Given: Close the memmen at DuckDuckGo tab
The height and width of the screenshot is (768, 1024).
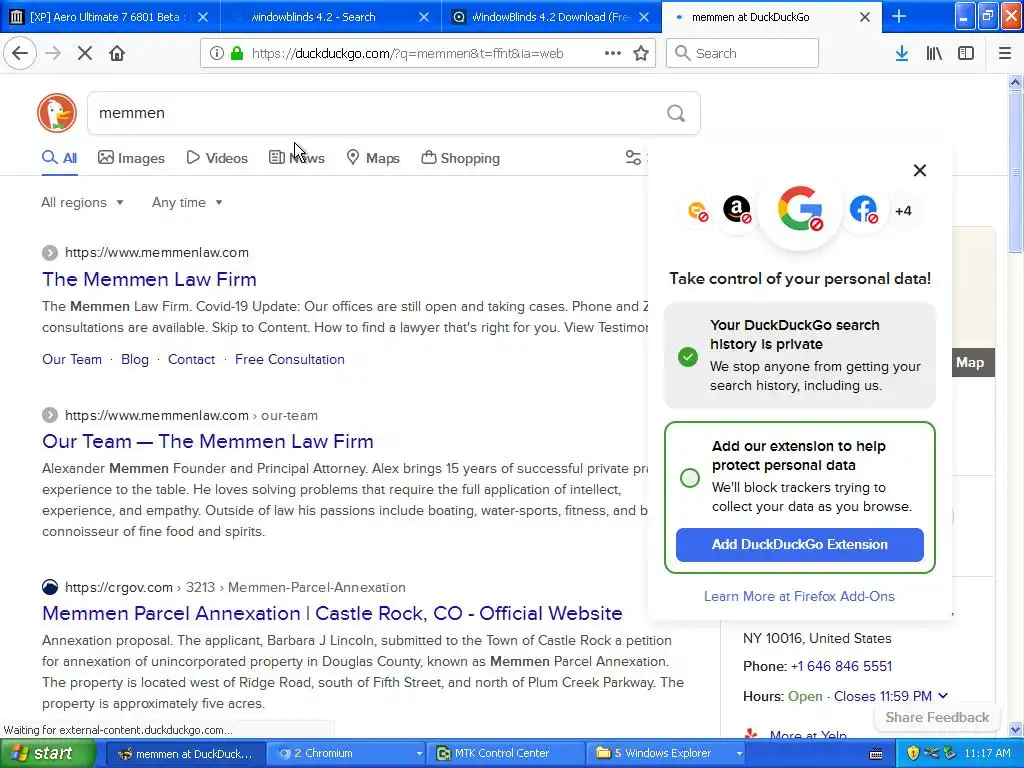Looking at the screenshot, I should click(x=865, y=17).
